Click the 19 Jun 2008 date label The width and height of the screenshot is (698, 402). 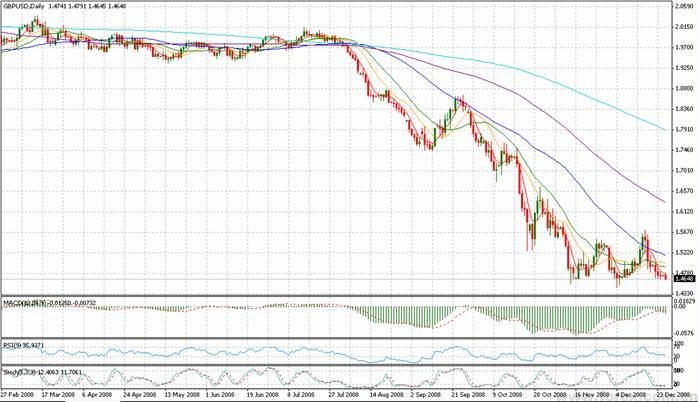pyautogui.click(x=263, y=395)
